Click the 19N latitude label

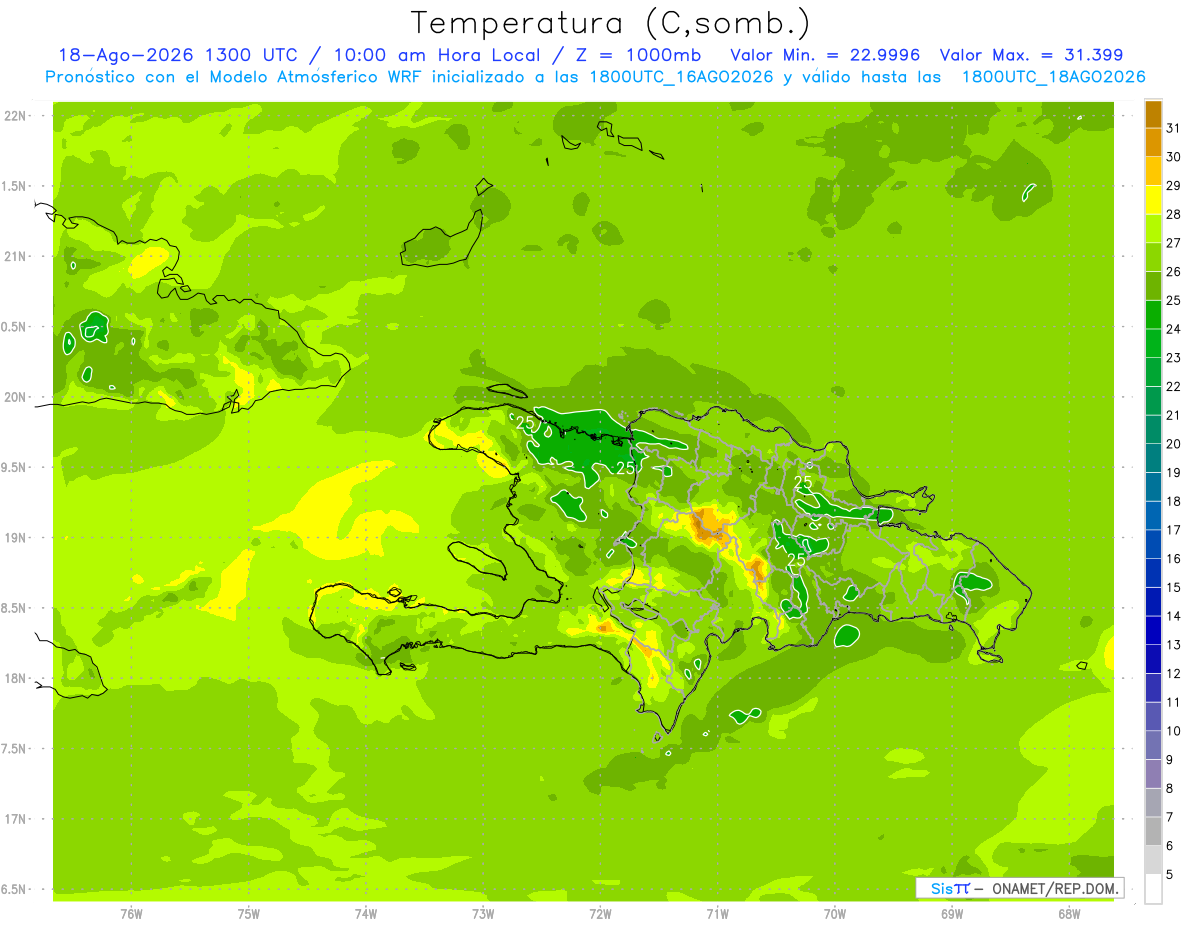15,538
